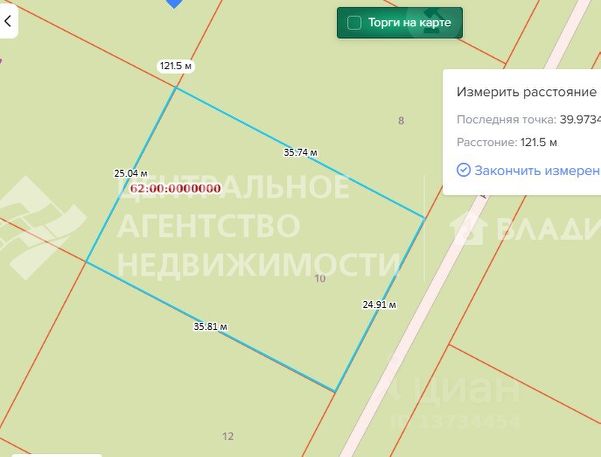Click the 35.74 м segment label

tap(300, 153)
